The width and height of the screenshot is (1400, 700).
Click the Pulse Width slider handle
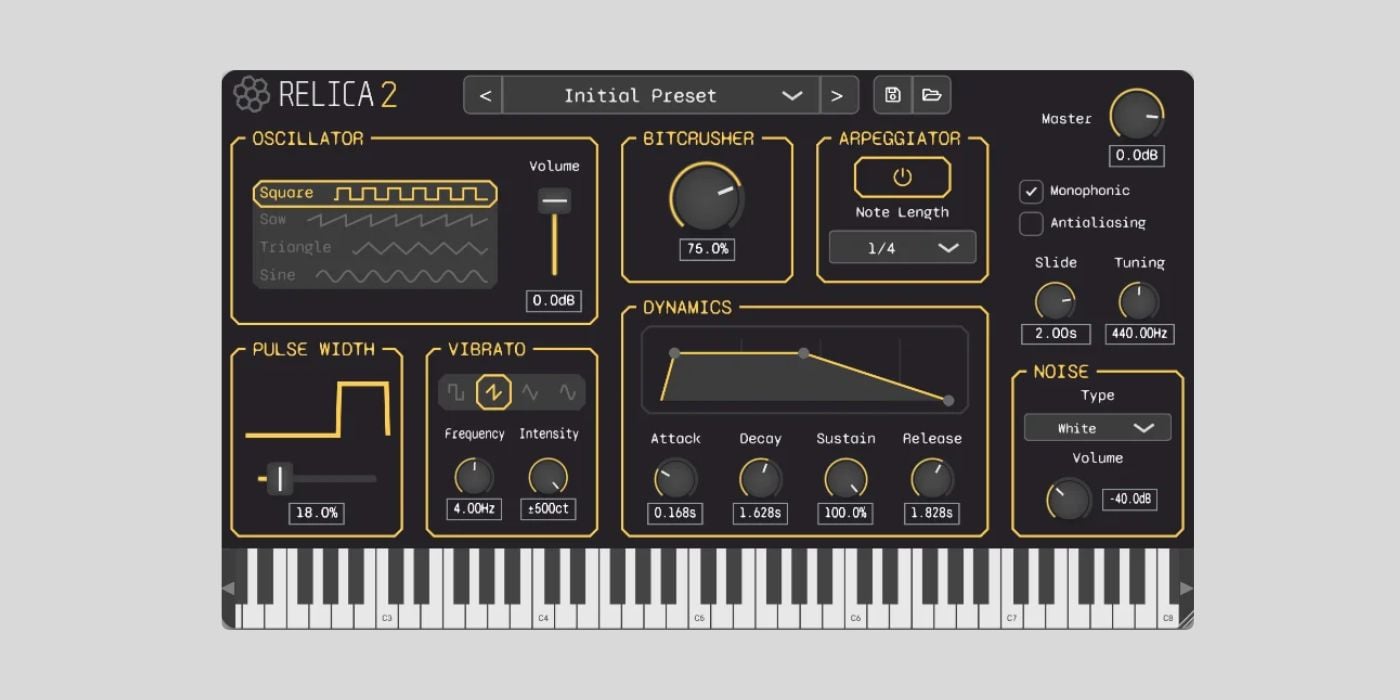click(x=280, y=479)
